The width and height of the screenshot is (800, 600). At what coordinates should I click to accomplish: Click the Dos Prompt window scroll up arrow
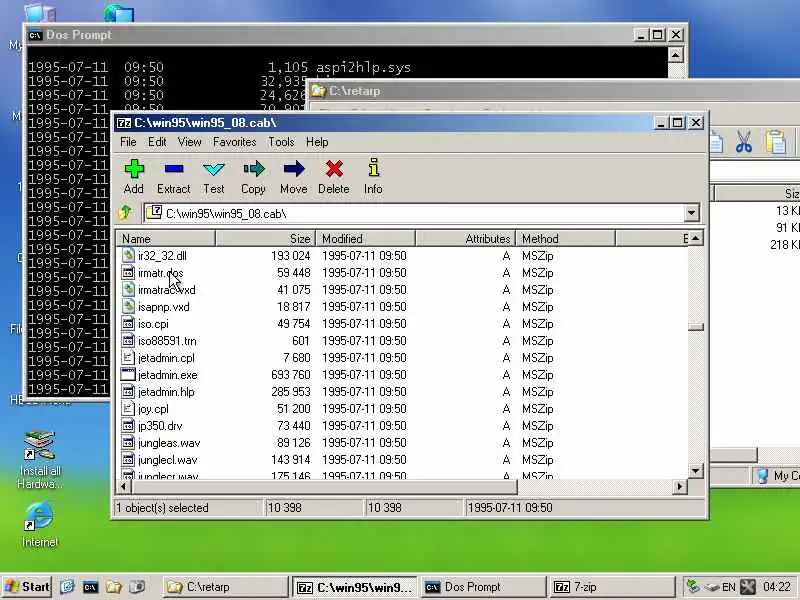pyautogui.click(x=676, y=55)
